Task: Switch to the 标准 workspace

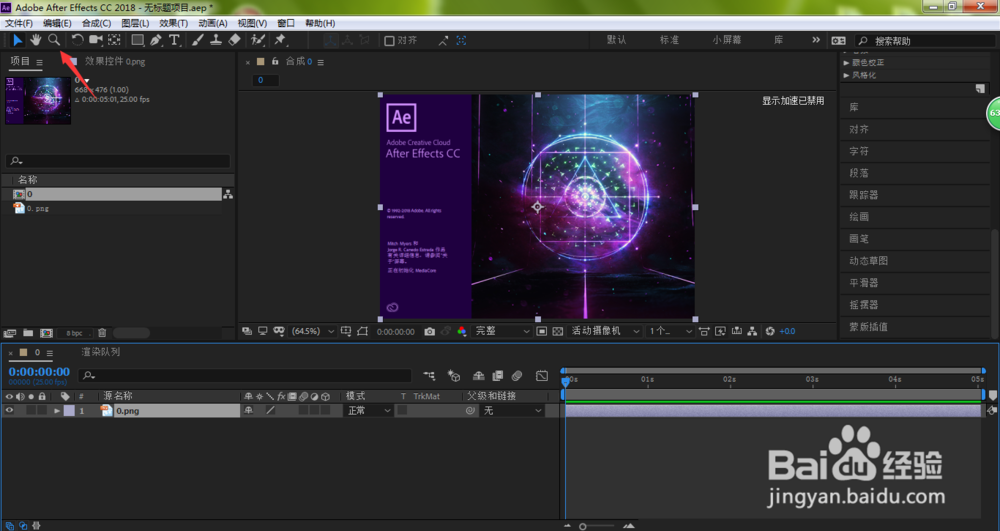Action: [669, 40]
